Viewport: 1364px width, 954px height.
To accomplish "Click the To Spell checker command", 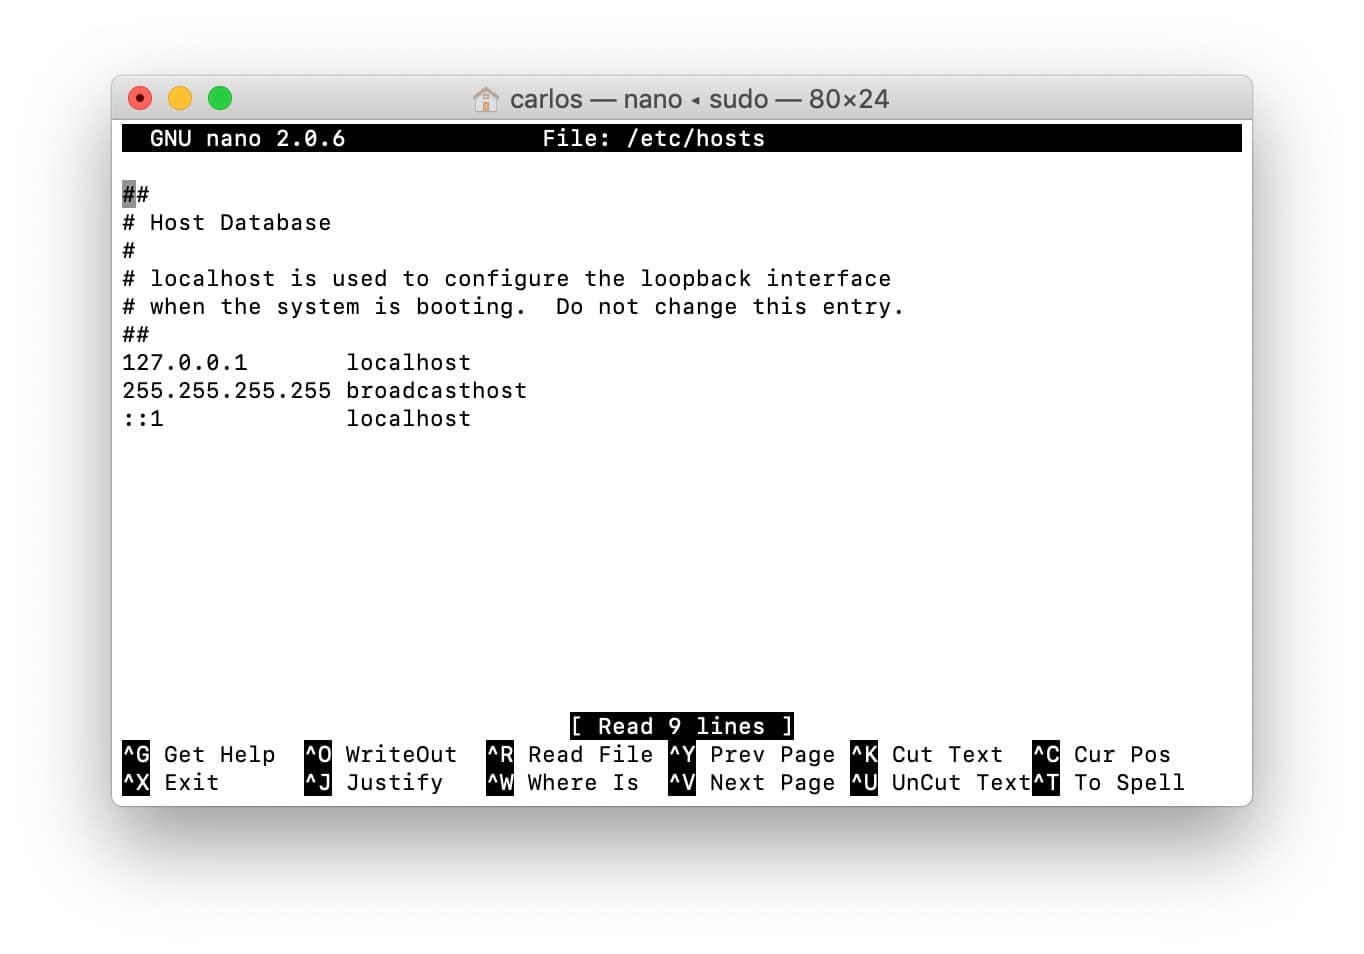I will point(1128,783).
